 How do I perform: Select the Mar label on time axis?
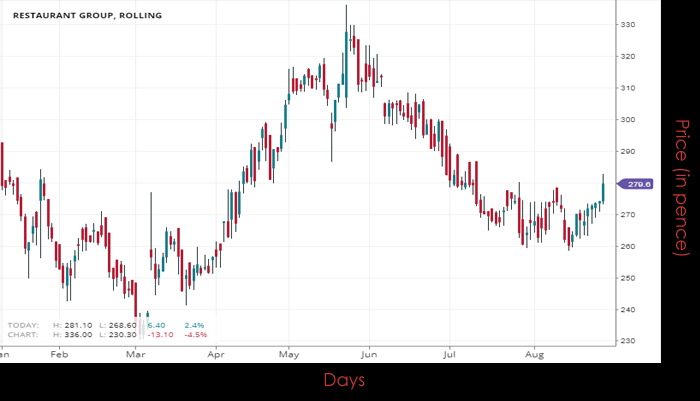[x=136, y=354]
